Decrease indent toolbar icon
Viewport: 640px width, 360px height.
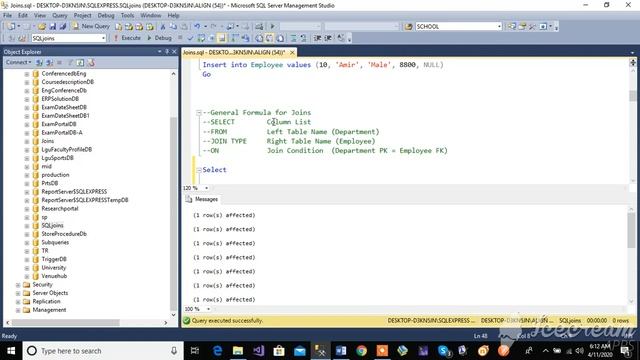(x=318, y=38)
